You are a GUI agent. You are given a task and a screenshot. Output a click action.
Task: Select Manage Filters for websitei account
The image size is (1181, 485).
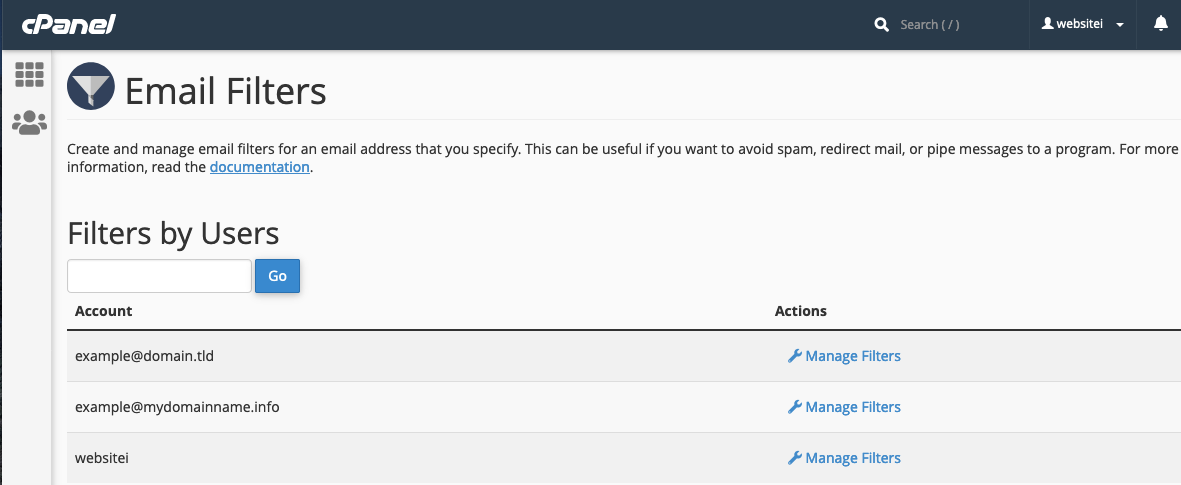pyautogui.click(x=852, y=458)
